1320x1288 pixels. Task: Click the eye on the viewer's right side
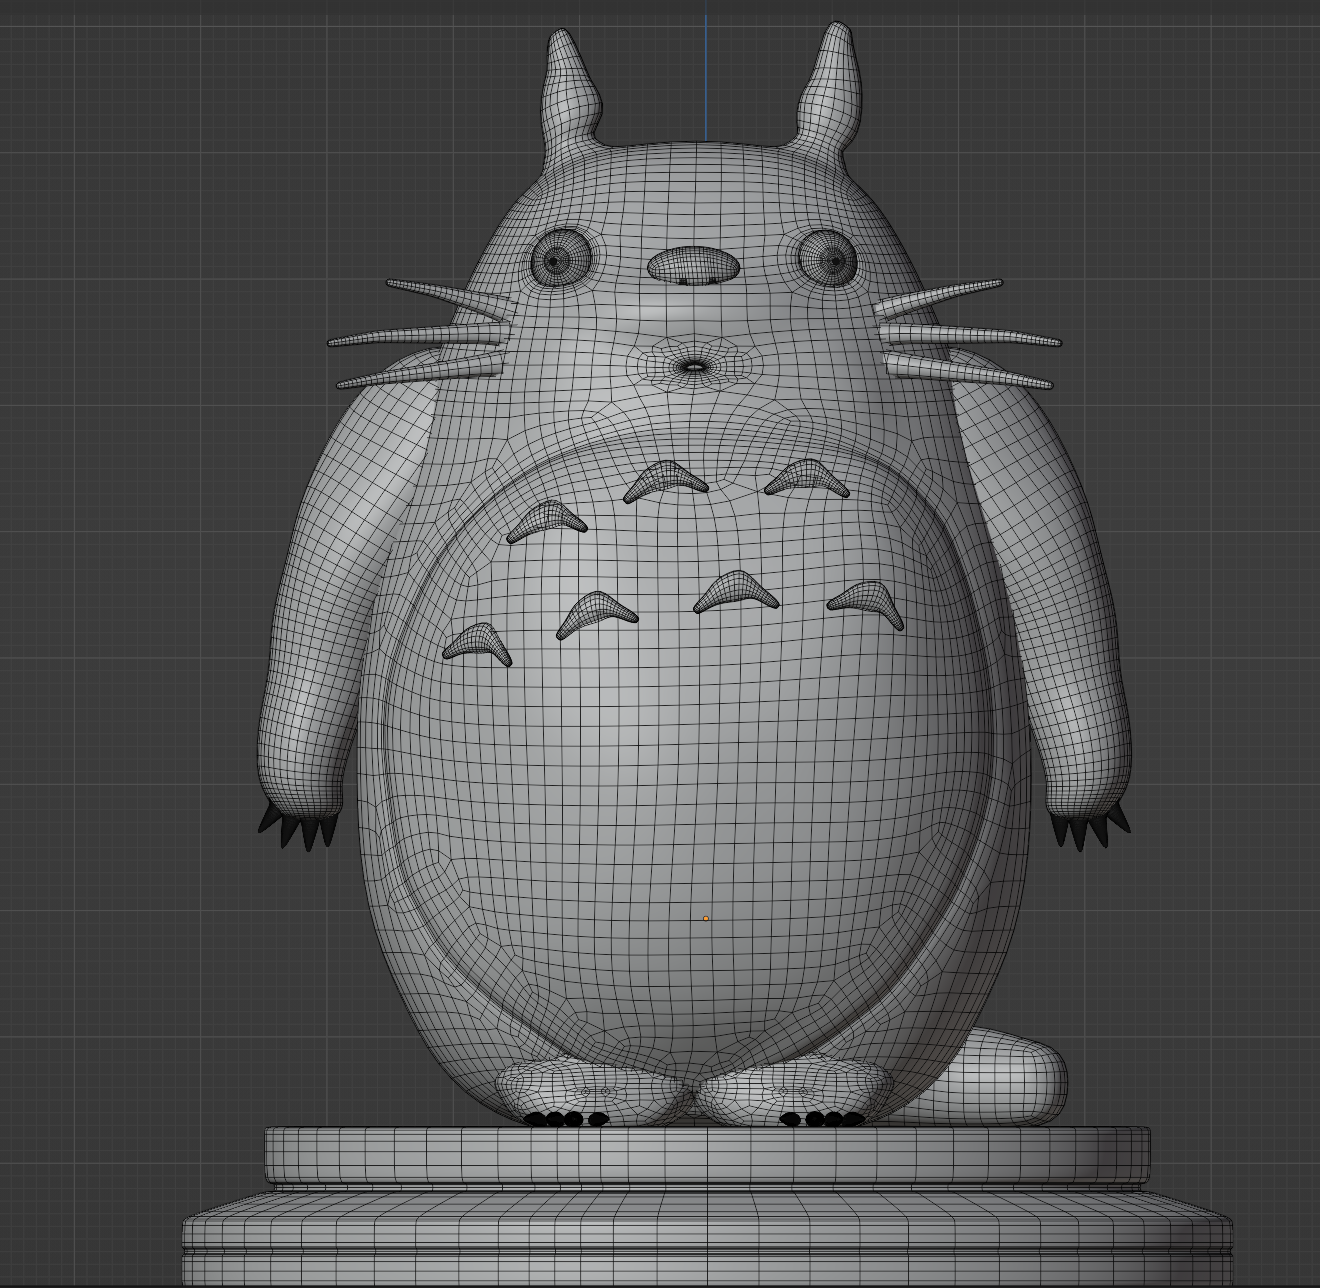pos(829,259)
